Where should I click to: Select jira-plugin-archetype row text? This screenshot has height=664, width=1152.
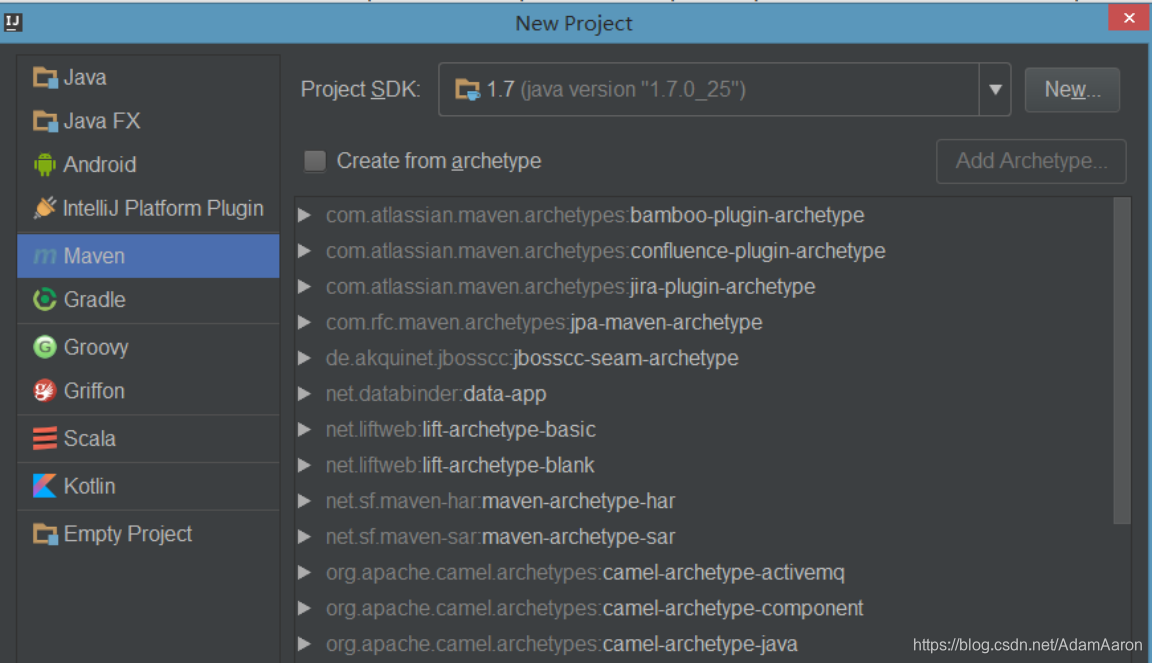(570, 286)
